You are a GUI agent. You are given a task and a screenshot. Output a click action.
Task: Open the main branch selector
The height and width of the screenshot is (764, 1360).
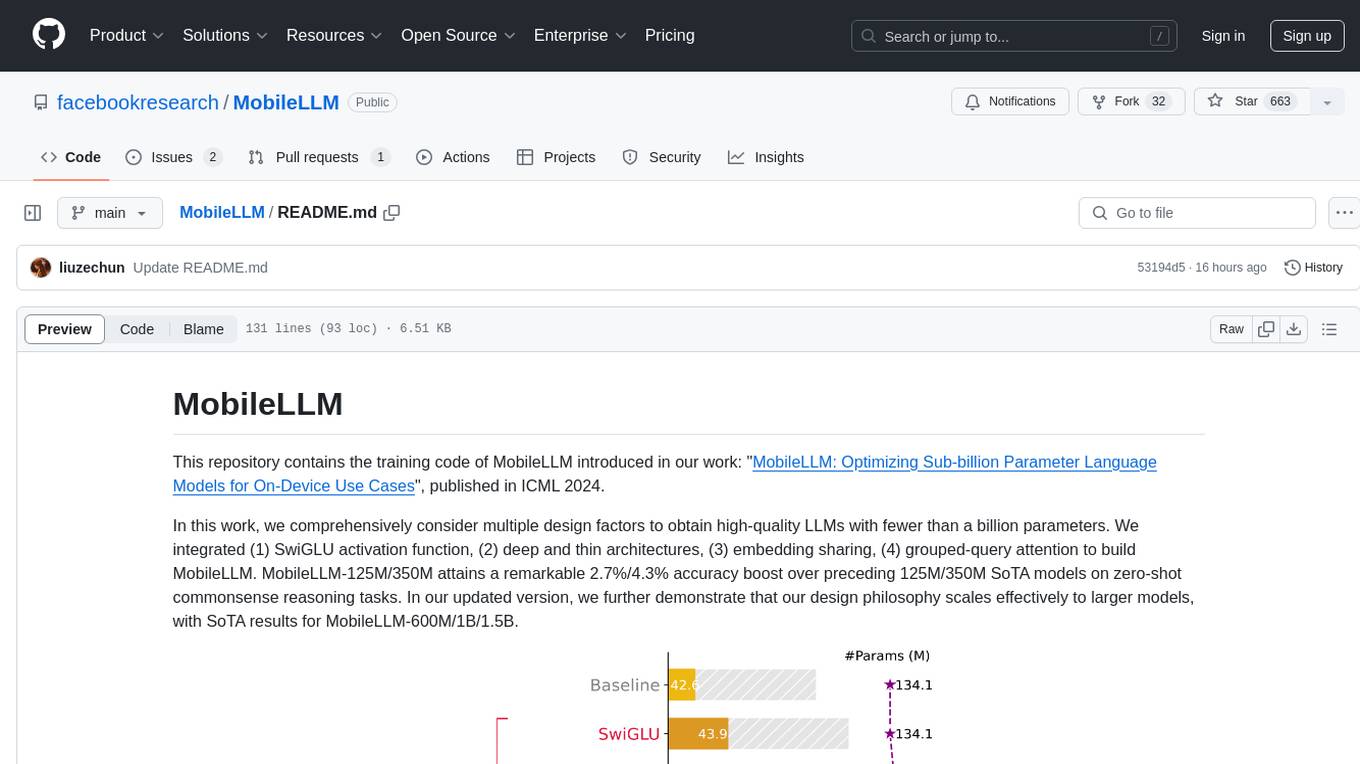click(109, 213)
